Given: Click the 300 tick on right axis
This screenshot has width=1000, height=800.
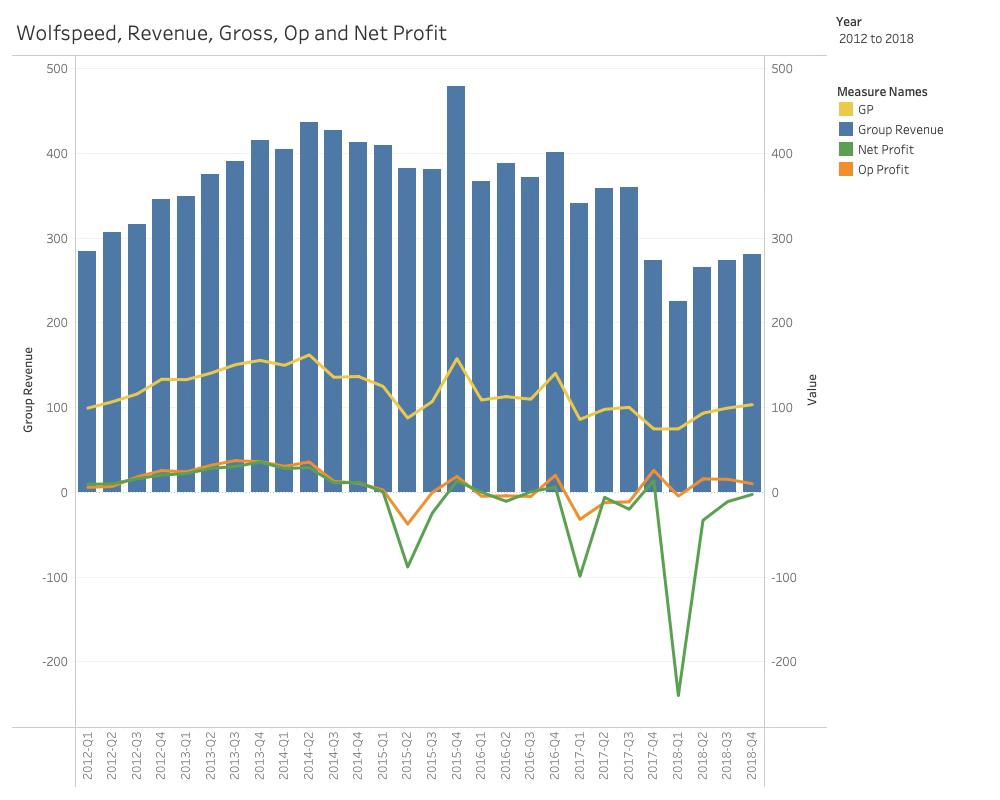Looking at the screenshot, I should [x=782, y=238].
